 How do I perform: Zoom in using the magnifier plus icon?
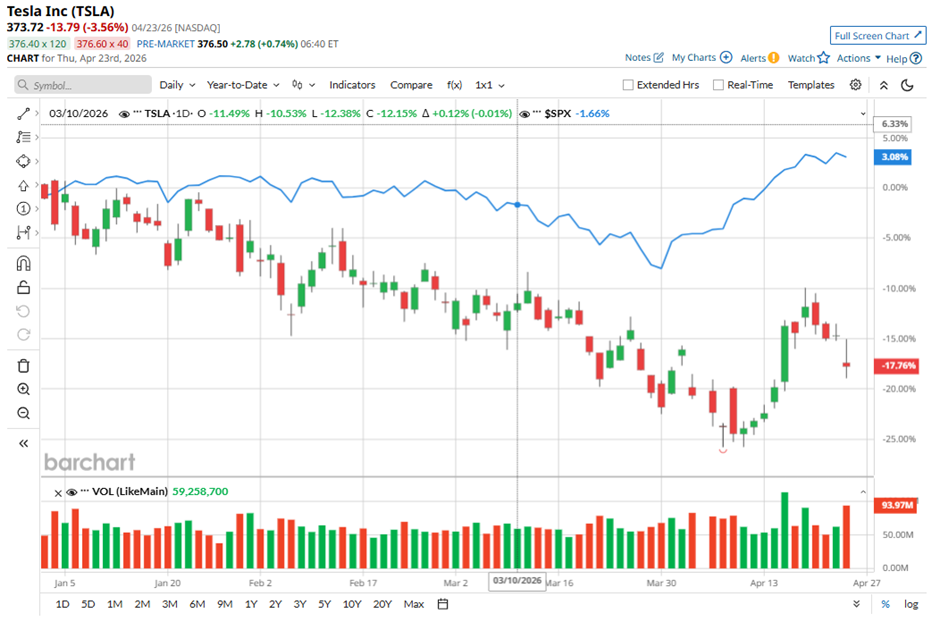coord(23,390)
